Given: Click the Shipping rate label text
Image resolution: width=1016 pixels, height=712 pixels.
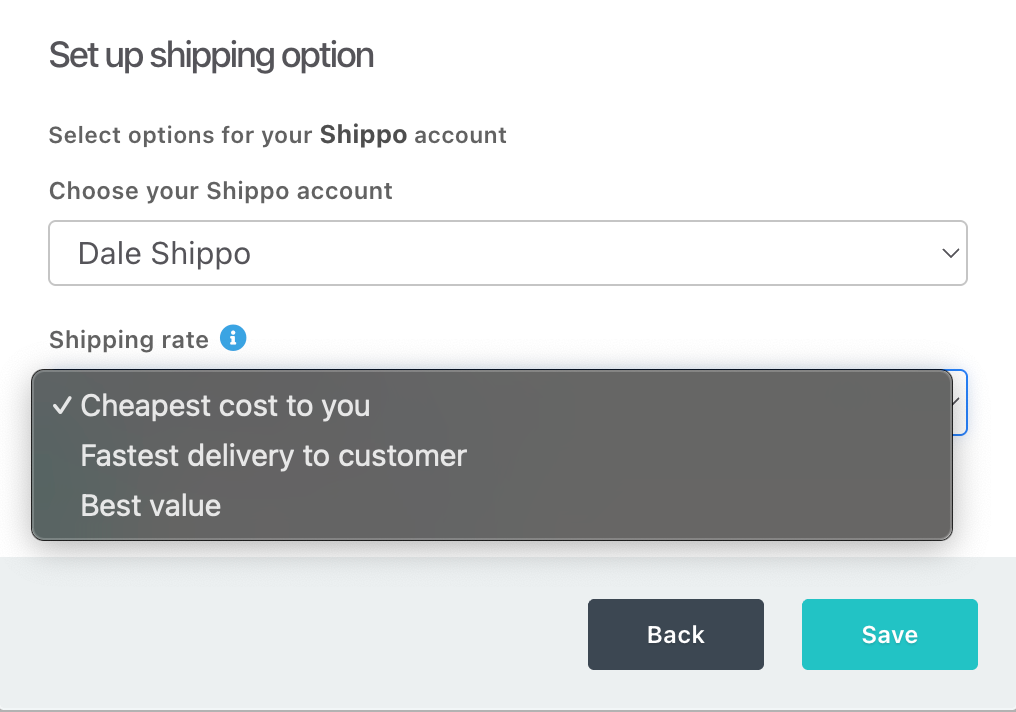Looking at the screenshot, I should 128,340.
